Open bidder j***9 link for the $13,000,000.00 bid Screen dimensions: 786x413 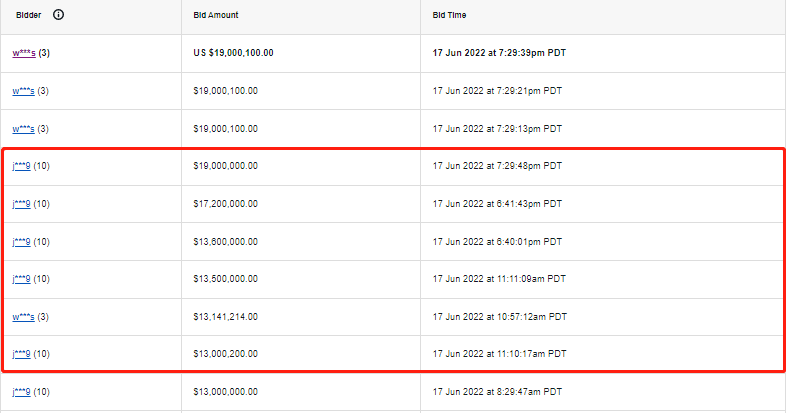coord(21,392)
